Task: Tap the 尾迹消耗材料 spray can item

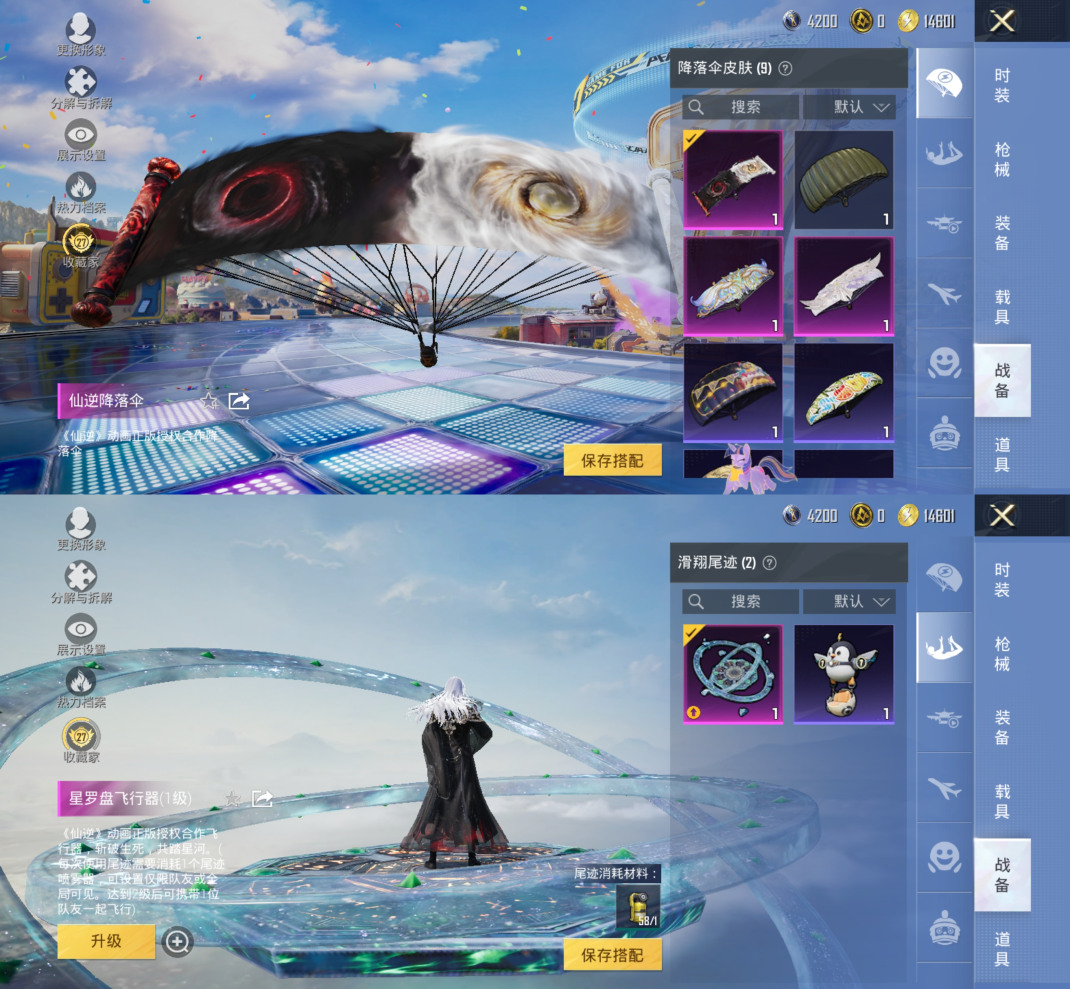Action: (638, 906)
